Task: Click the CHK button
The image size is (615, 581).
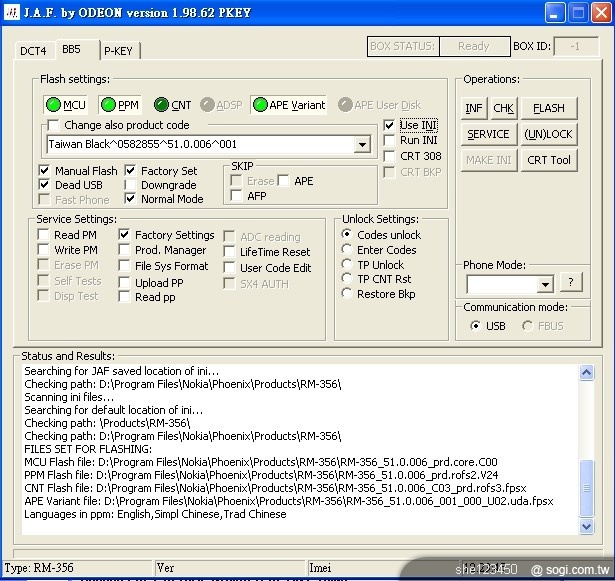Action: [503, 108]
